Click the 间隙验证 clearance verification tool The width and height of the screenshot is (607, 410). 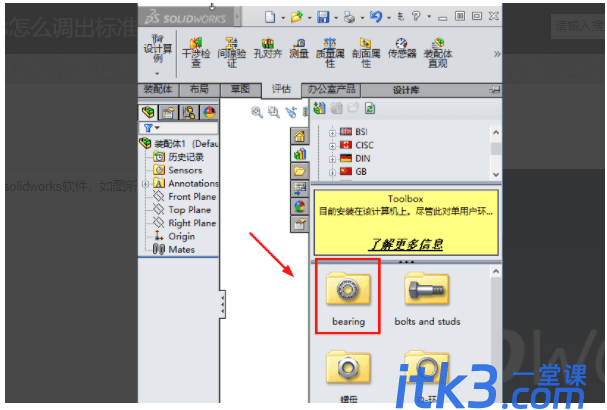click(232, 52)
